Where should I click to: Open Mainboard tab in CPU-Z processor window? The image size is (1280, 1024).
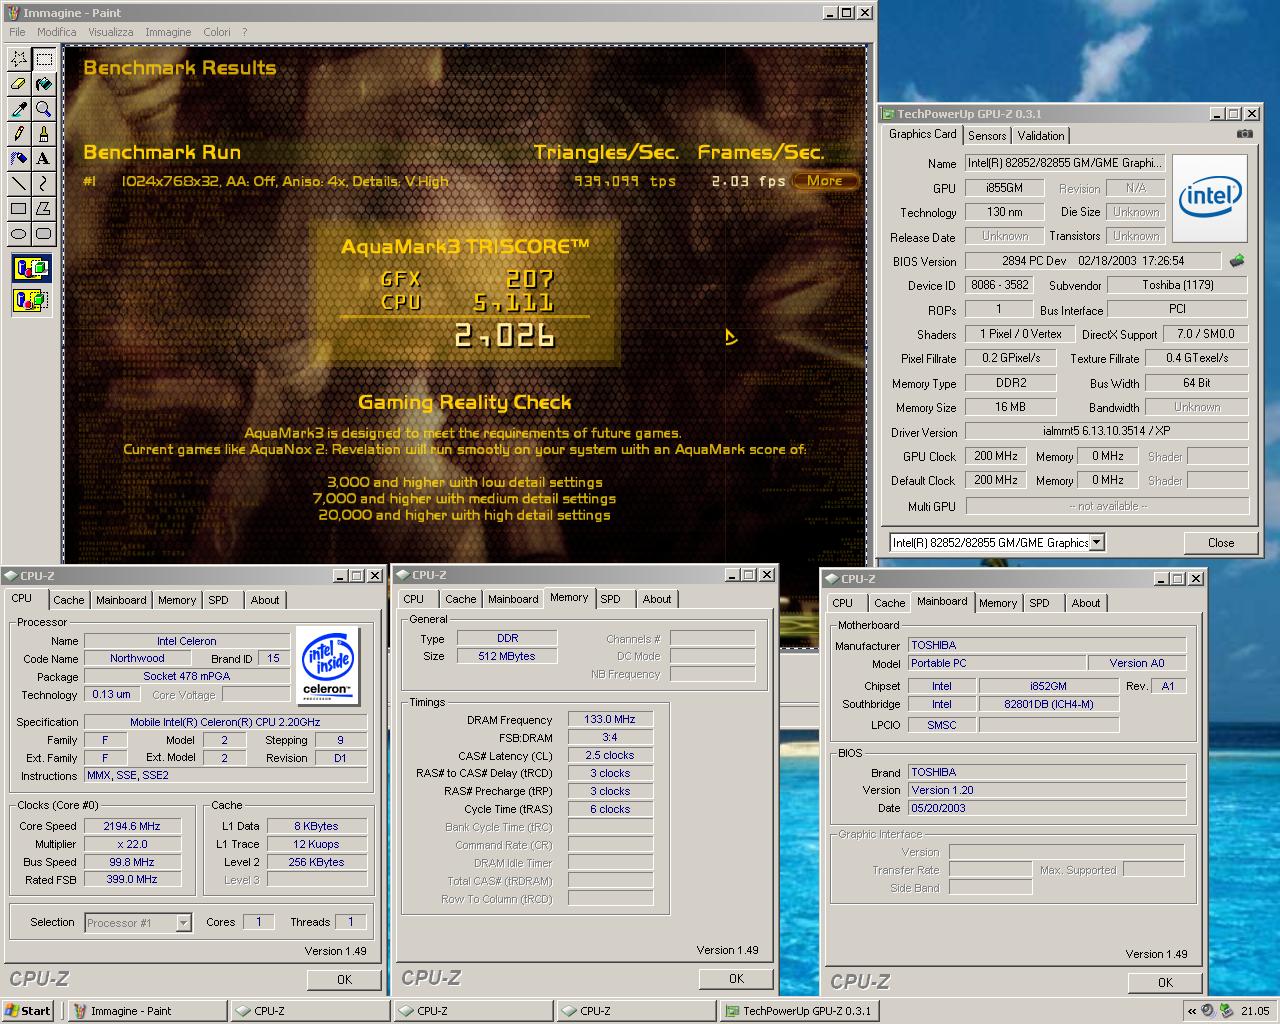tap(121, 600)
